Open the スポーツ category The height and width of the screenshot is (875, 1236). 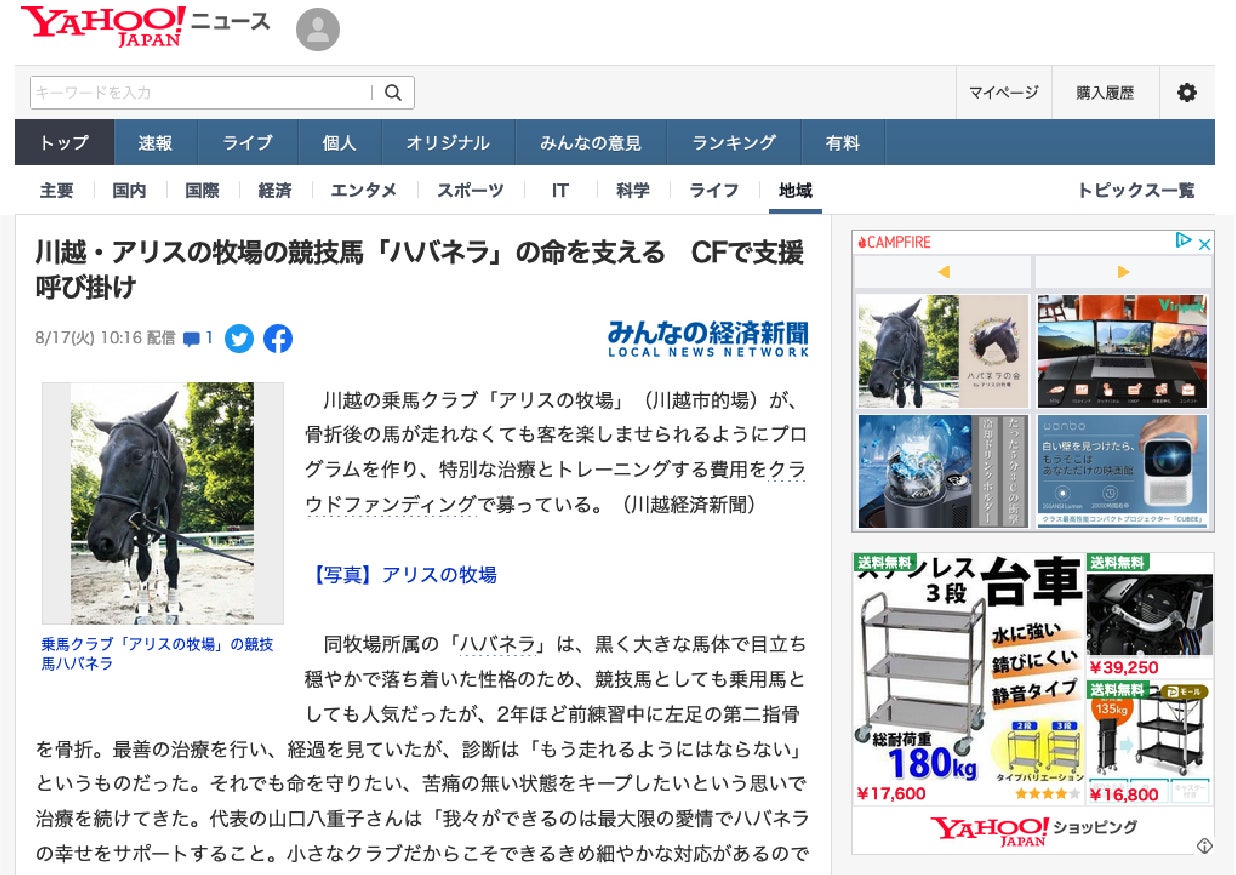click(469, 190)
